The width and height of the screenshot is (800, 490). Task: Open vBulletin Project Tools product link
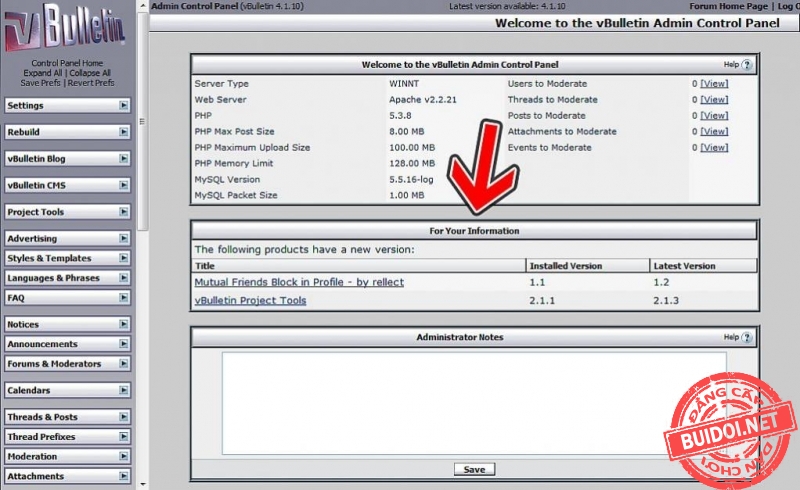(x=250, y=300)
